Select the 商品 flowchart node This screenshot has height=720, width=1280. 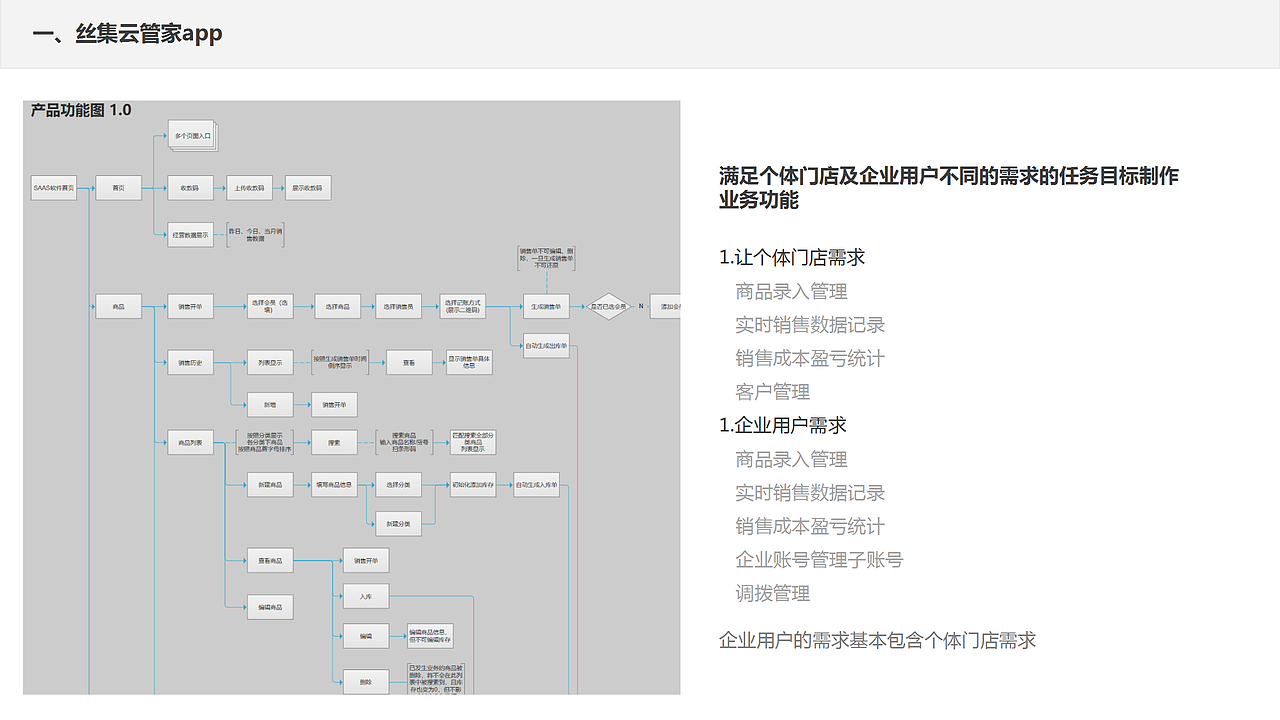119,307
